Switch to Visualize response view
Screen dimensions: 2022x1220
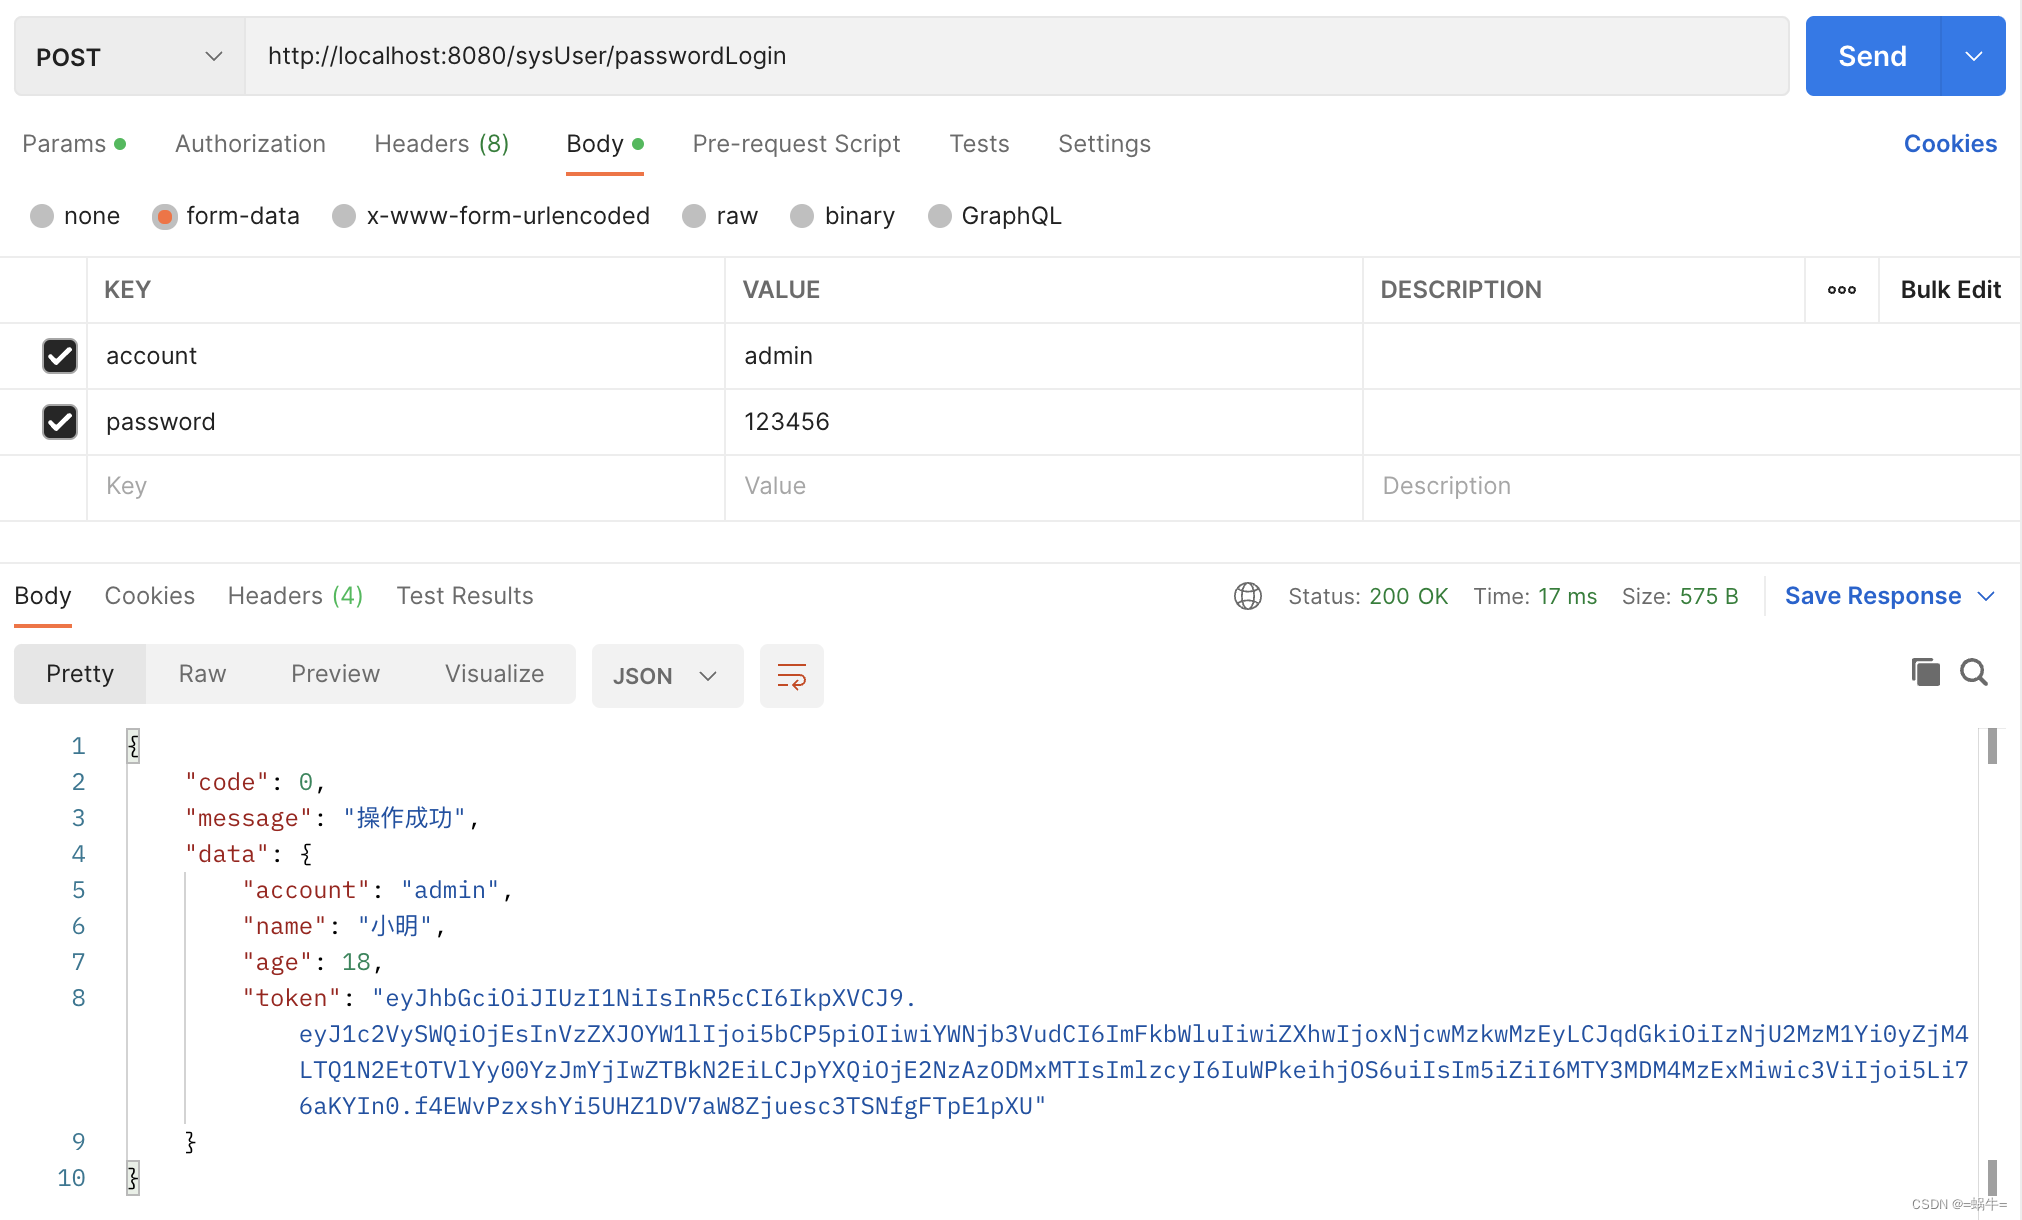[494, 674]
